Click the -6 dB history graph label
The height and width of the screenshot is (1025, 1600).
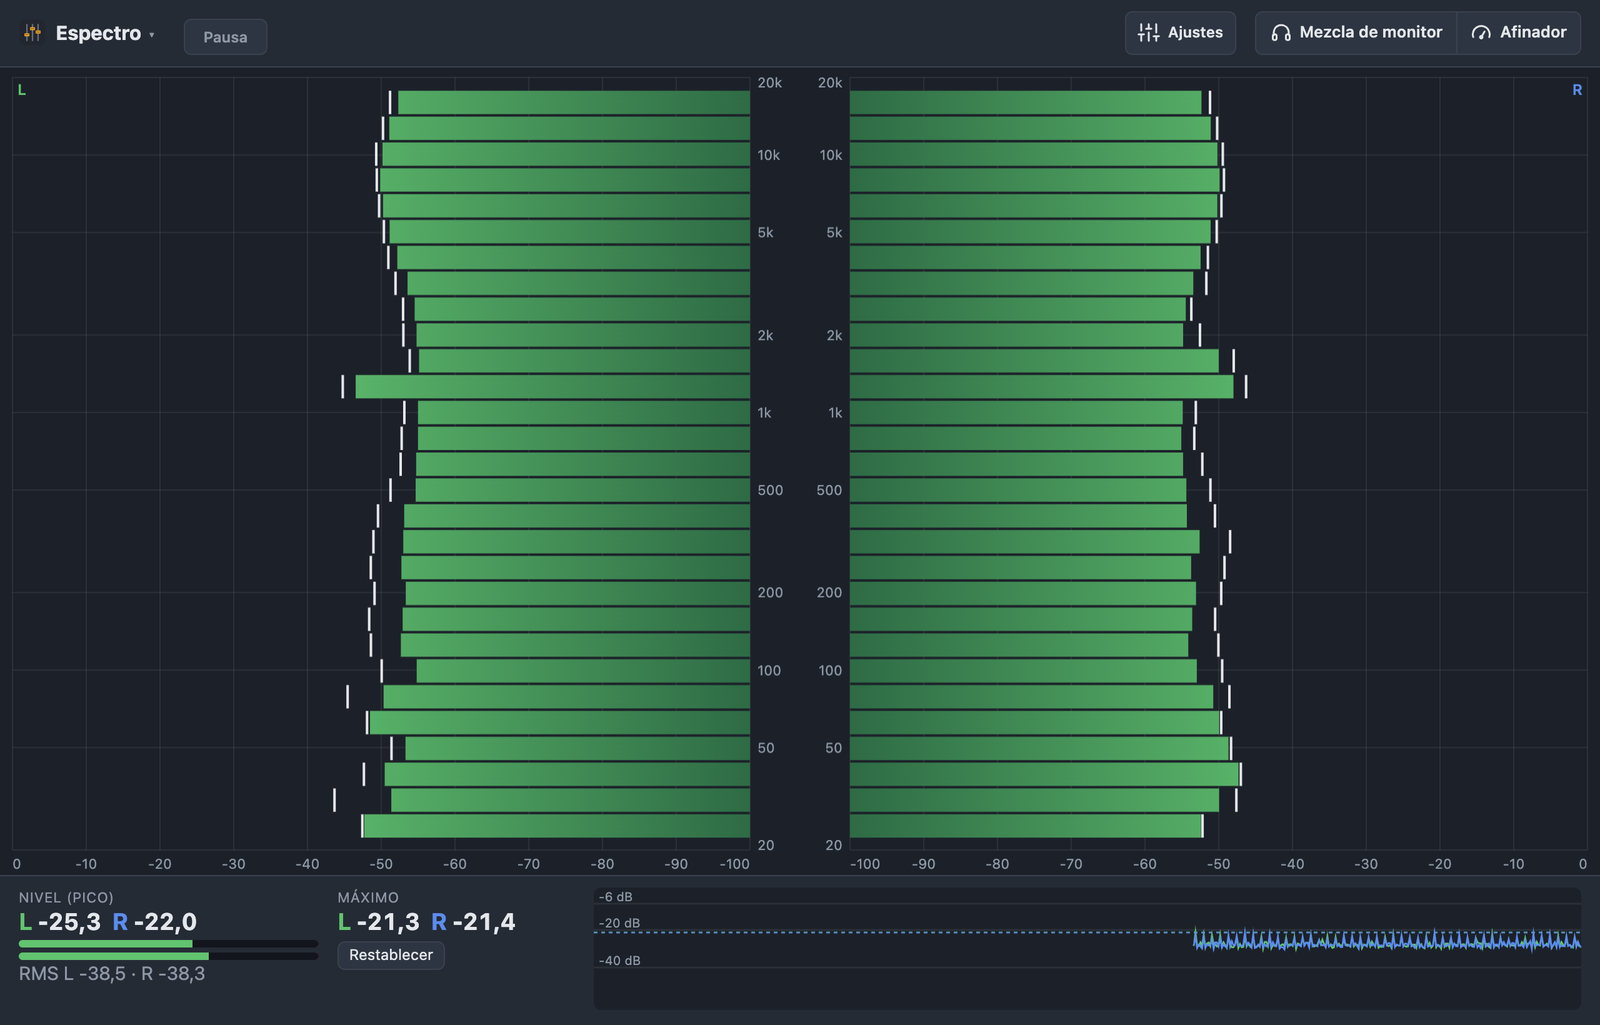tap(616, 897)
